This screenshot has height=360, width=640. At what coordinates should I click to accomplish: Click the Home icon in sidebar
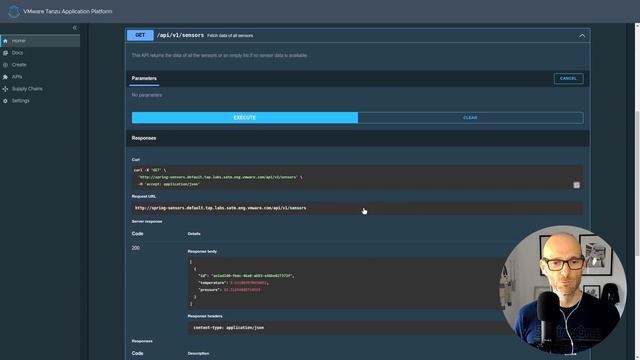(x=5, y=41)
